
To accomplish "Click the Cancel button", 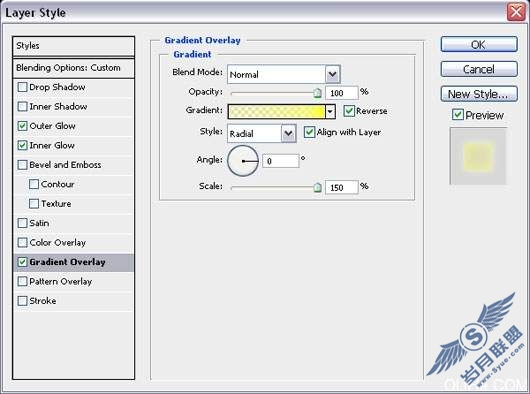I will [479, 69].
